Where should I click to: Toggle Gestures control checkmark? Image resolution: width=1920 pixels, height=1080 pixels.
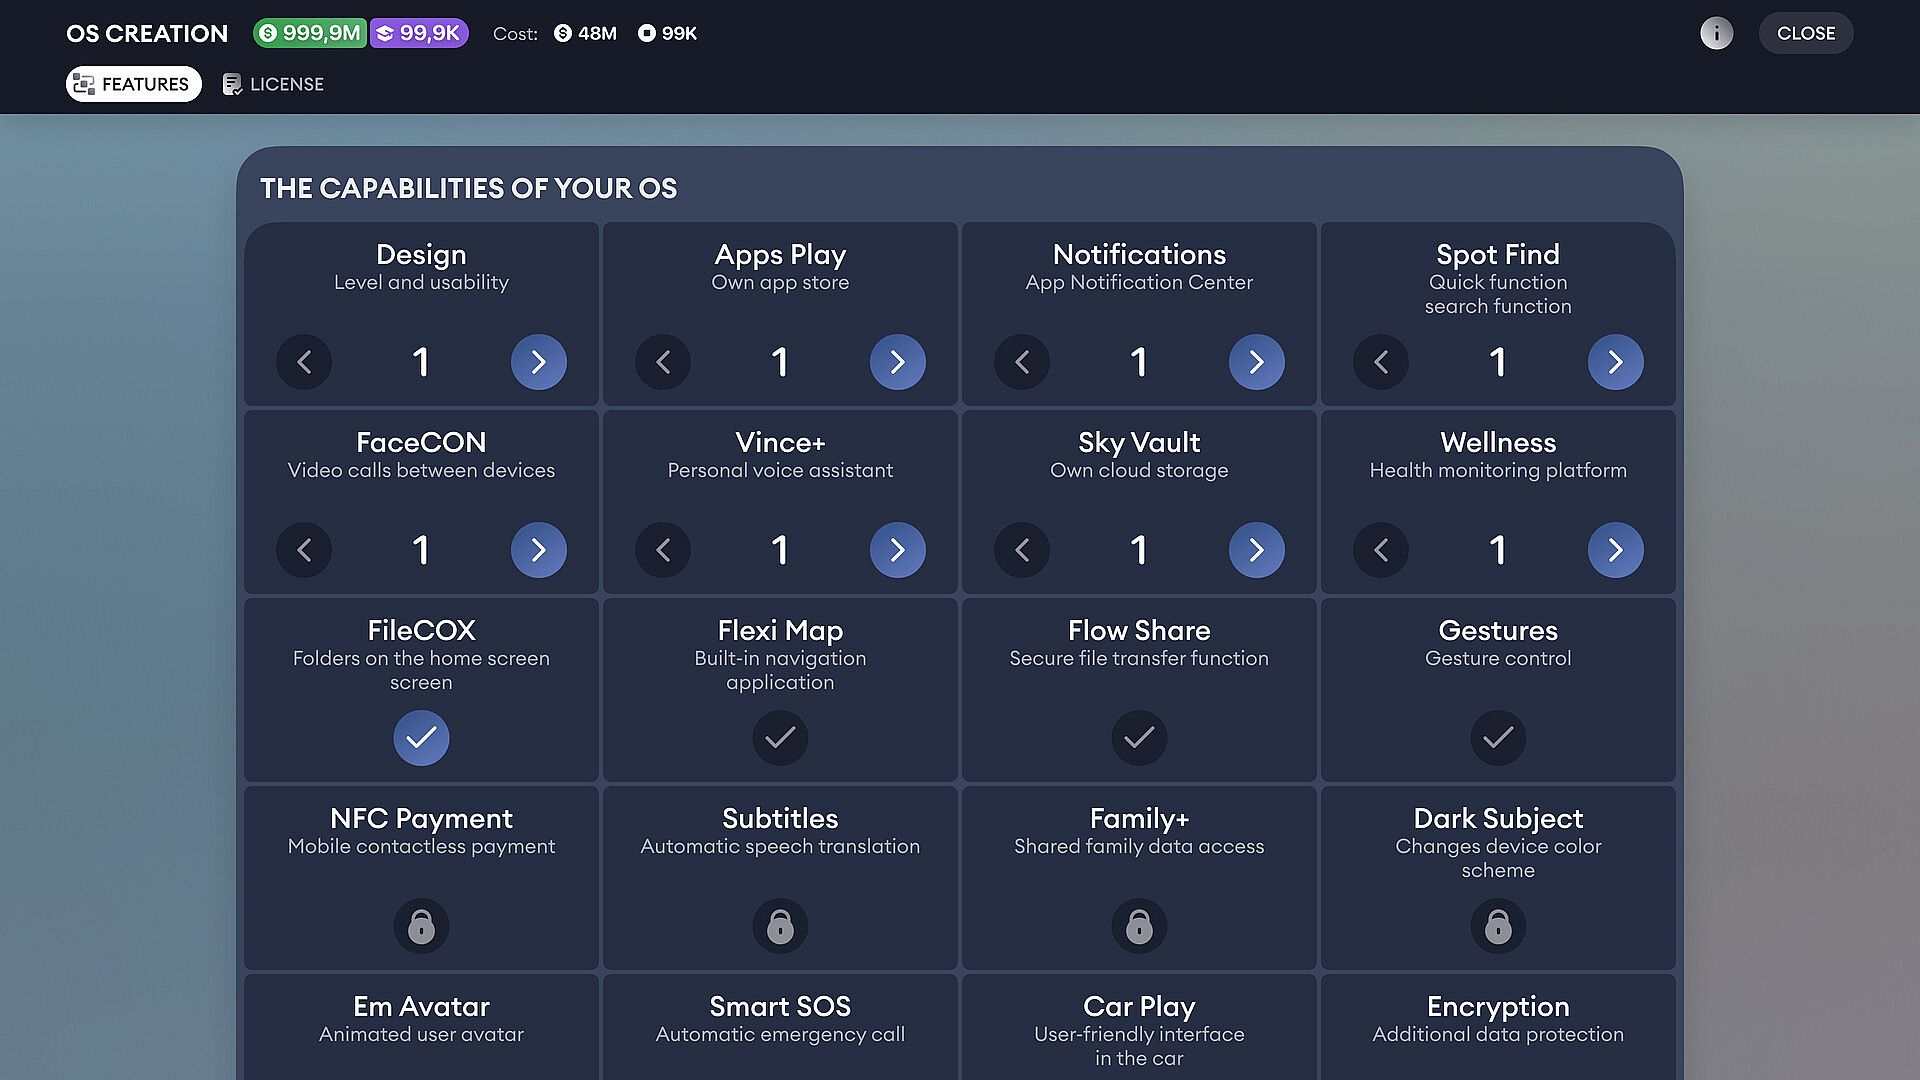1498,738
